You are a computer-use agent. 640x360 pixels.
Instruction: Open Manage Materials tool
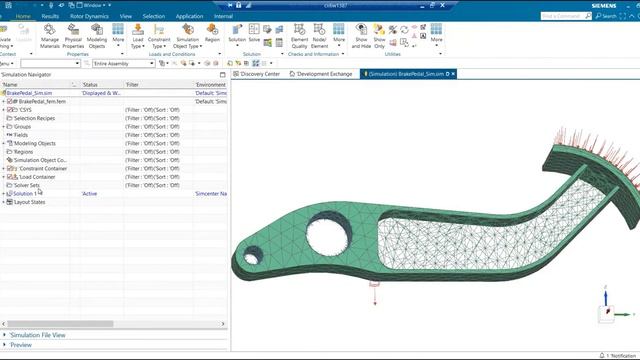[49, 36]
